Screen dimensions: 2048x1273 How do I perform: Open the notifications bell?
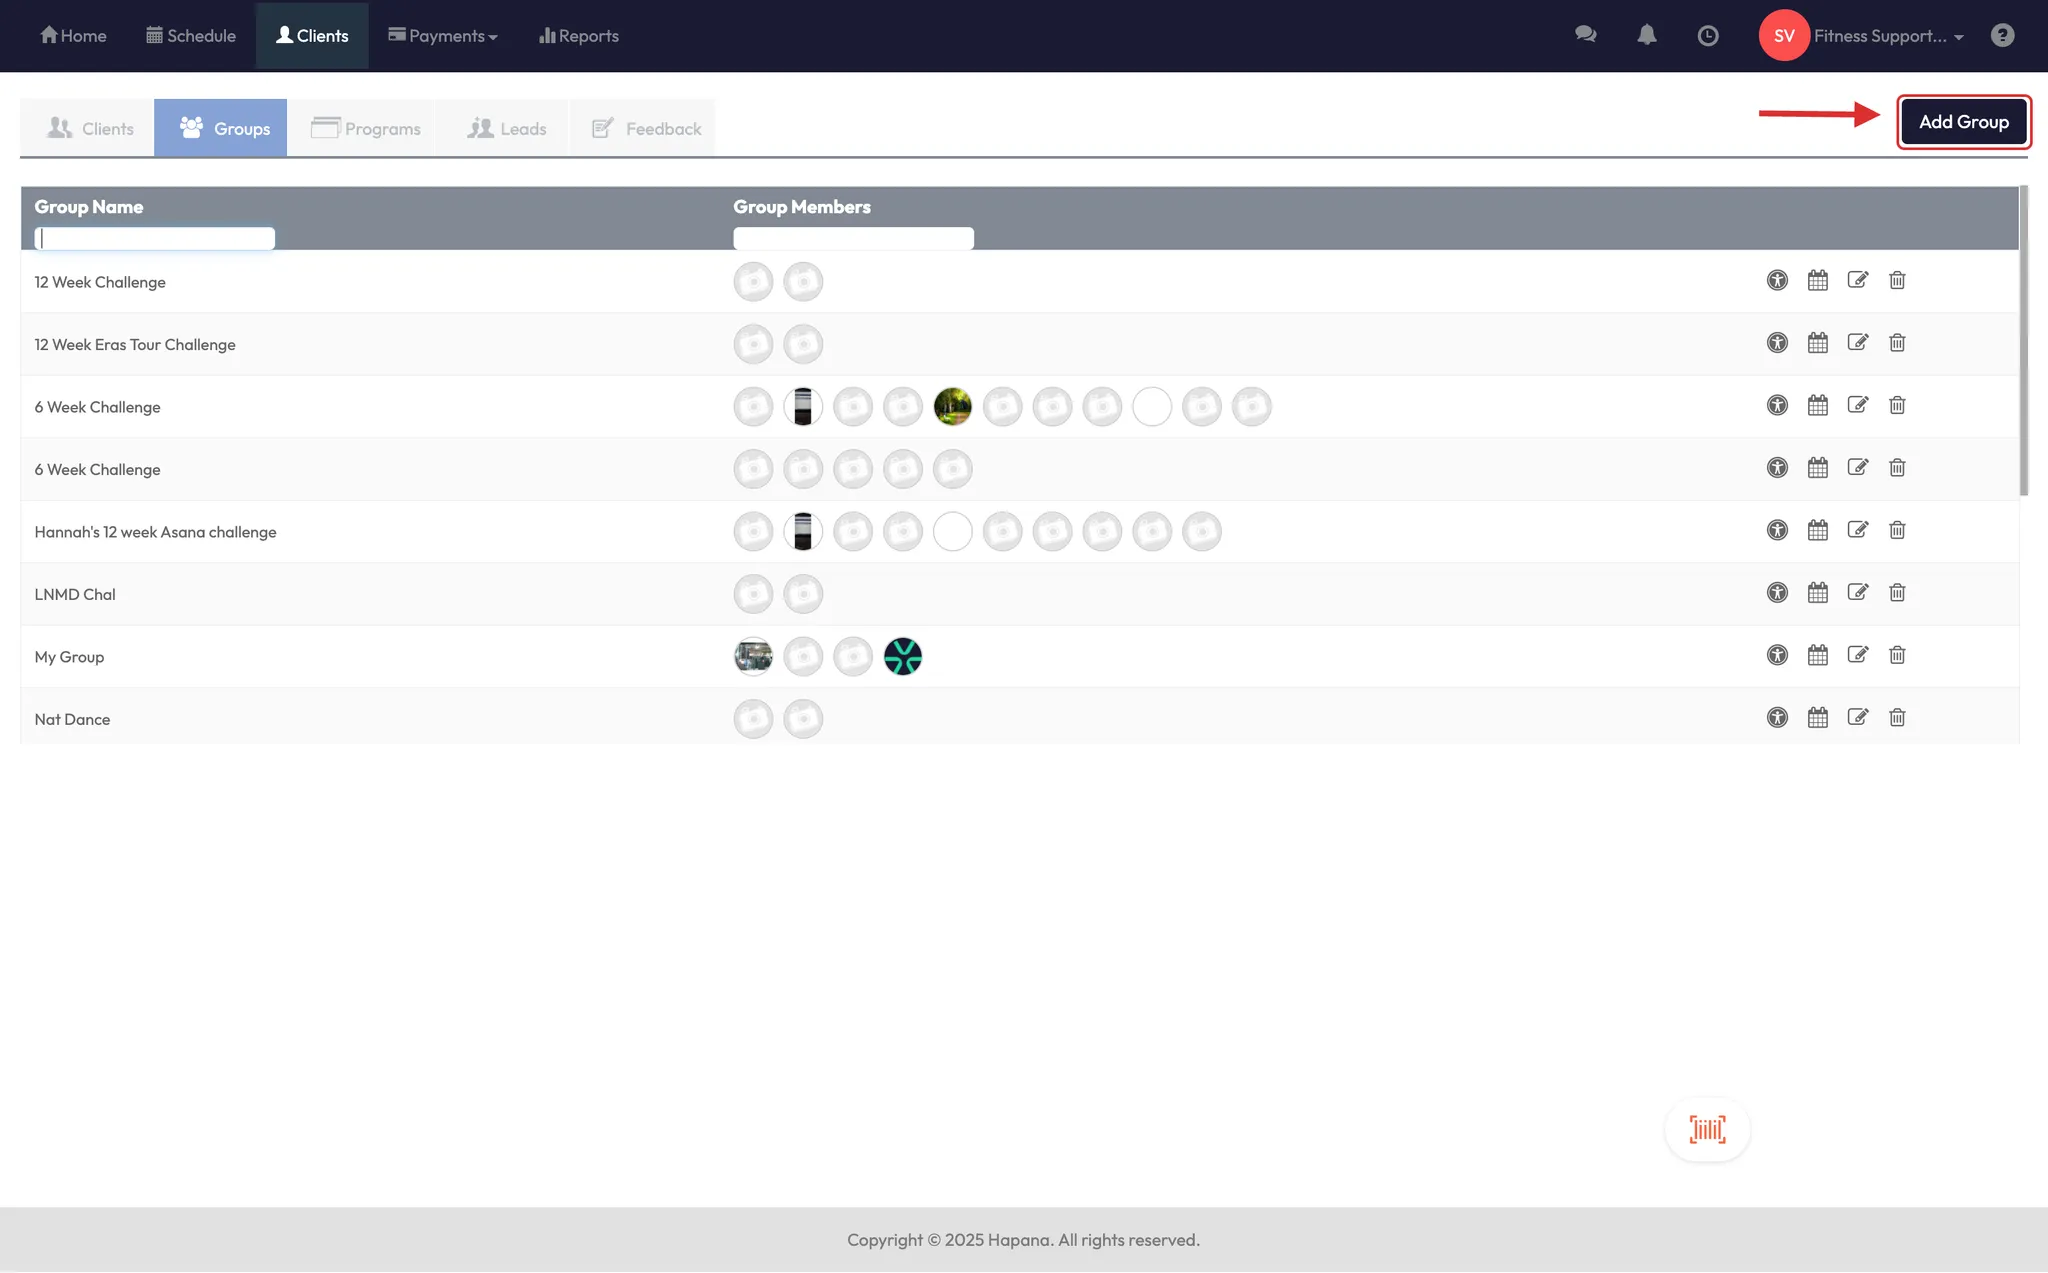(1647, 35)
